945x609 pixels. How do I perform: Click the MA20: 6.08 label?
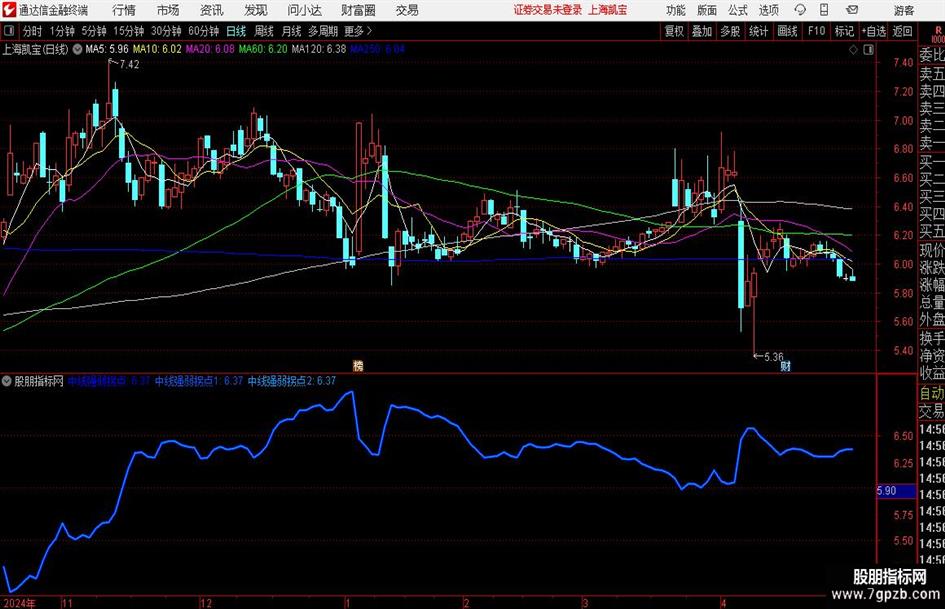coord(210,49)
